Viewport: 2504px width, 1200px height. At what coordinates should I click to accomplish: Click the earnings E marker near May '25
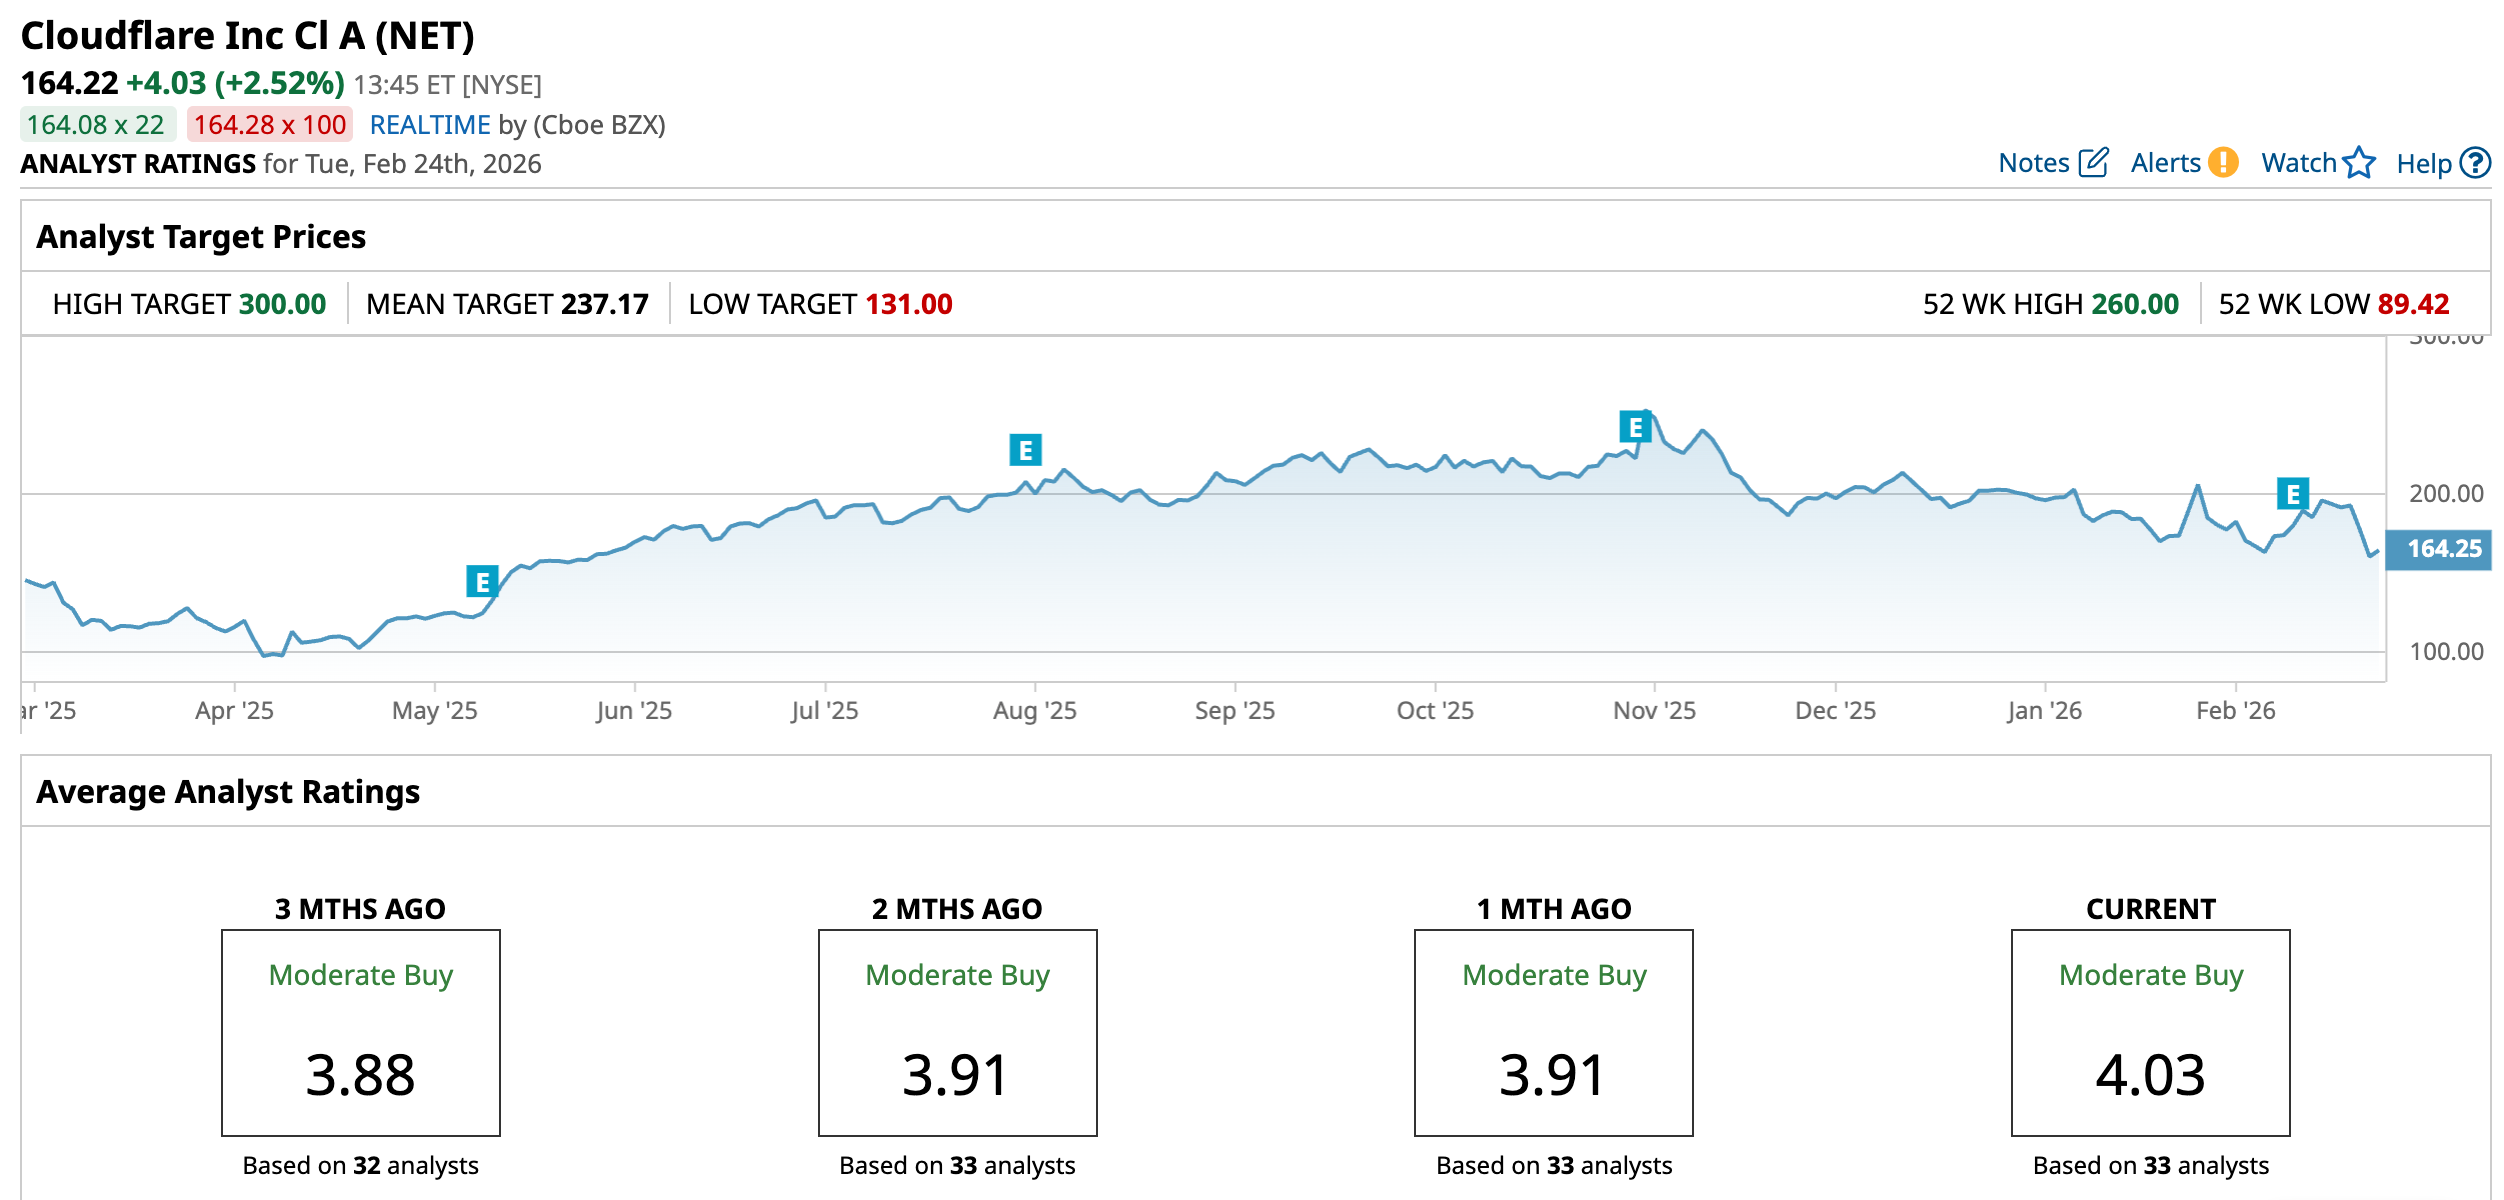click(482, 581)
